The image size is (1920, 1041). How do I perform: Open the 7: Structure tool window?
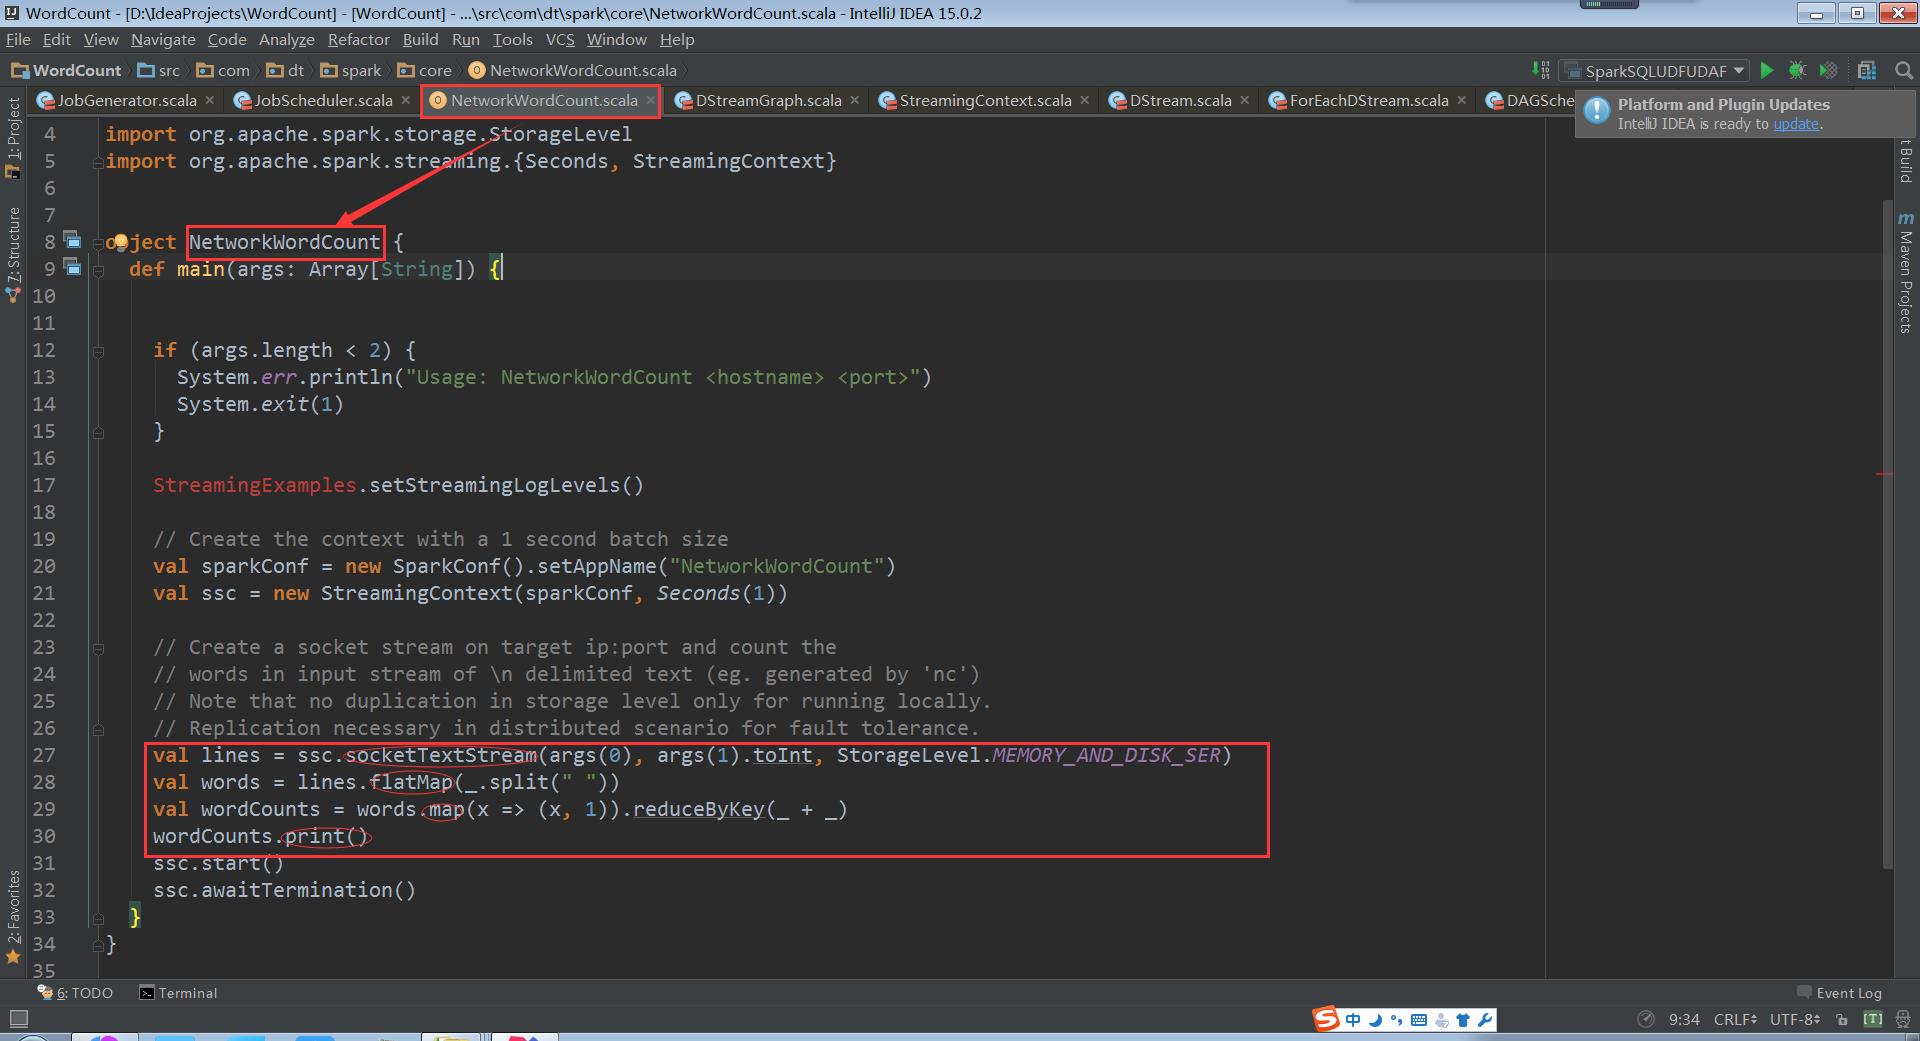click(13, 254)
